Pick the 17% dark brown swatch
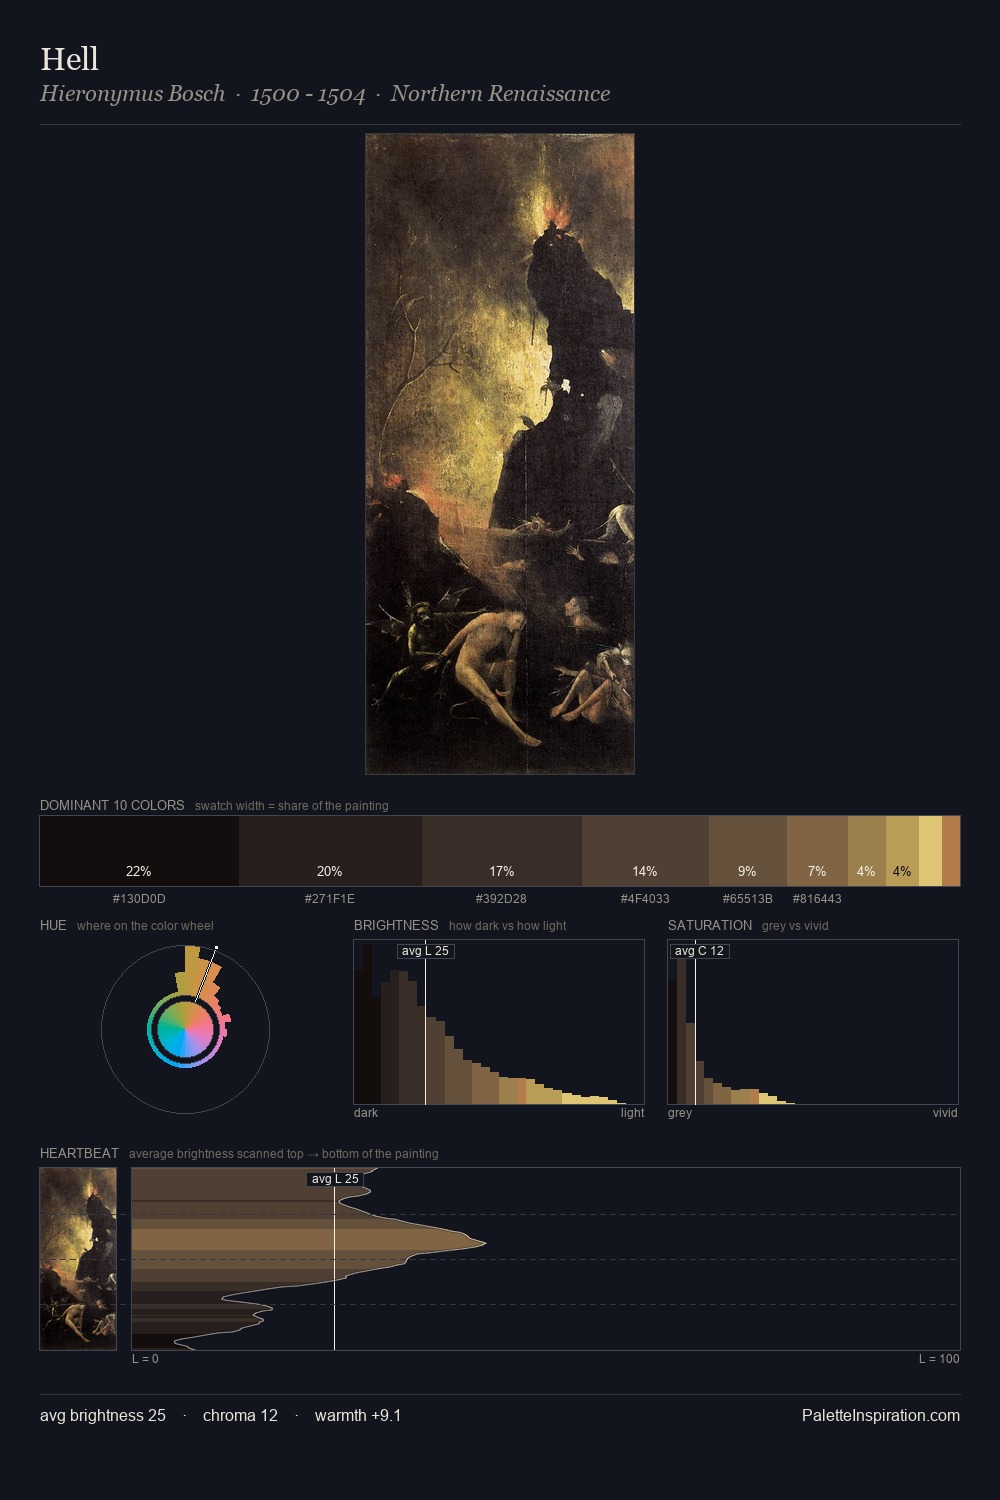Viewport: 1000px width, 1500px height. point(502,851)
